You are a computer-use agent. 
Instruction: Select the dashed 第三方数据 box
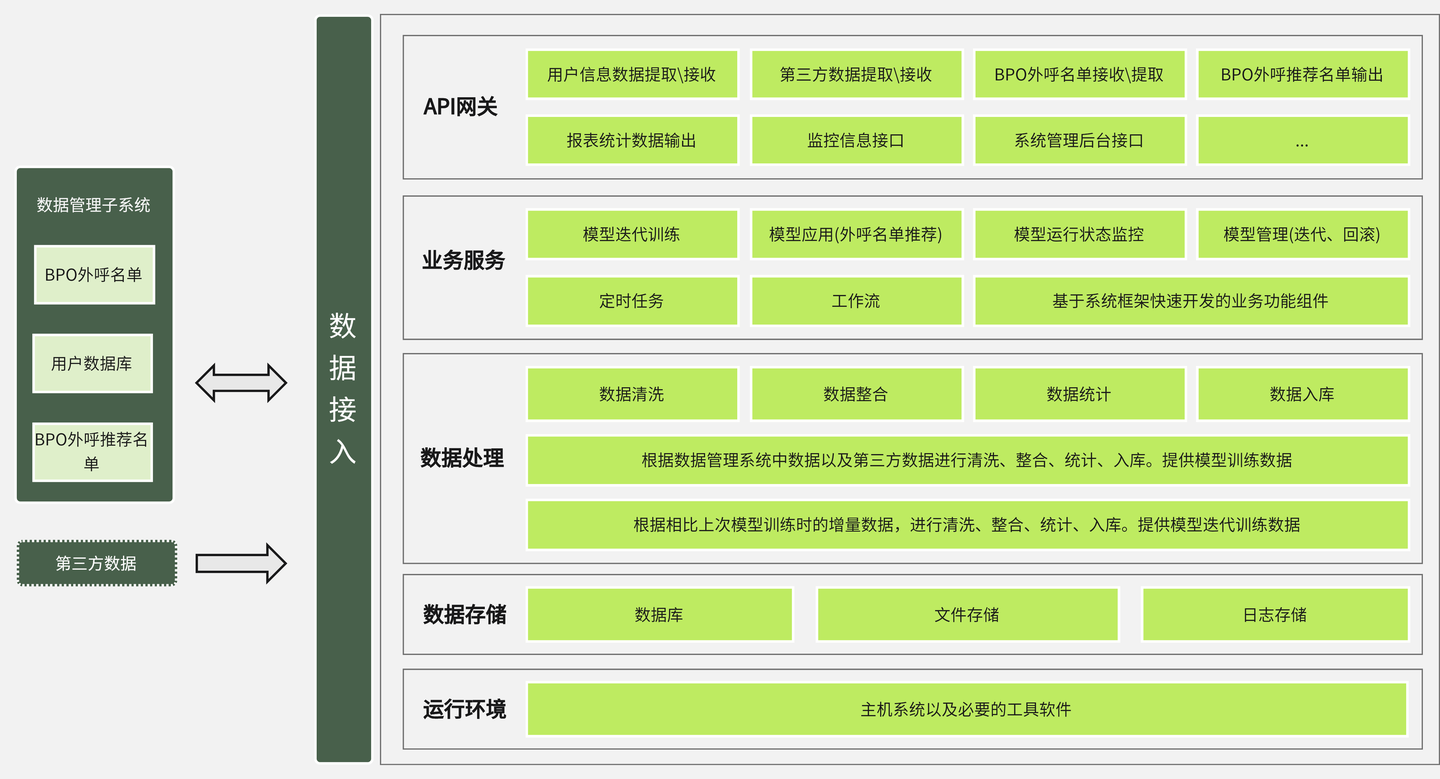click(x=96, y=563)
